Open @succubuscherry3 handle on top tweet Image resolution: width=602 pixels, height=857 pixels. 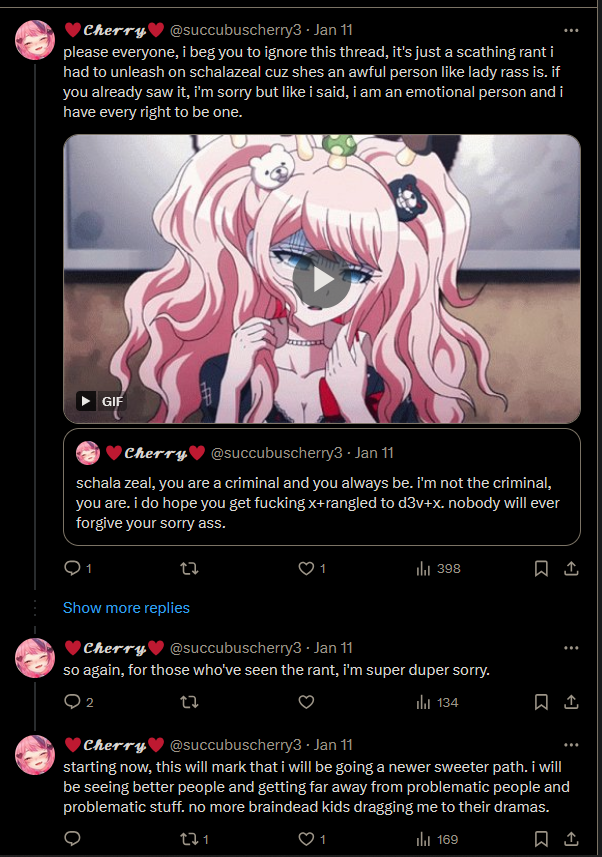[236, 30]
